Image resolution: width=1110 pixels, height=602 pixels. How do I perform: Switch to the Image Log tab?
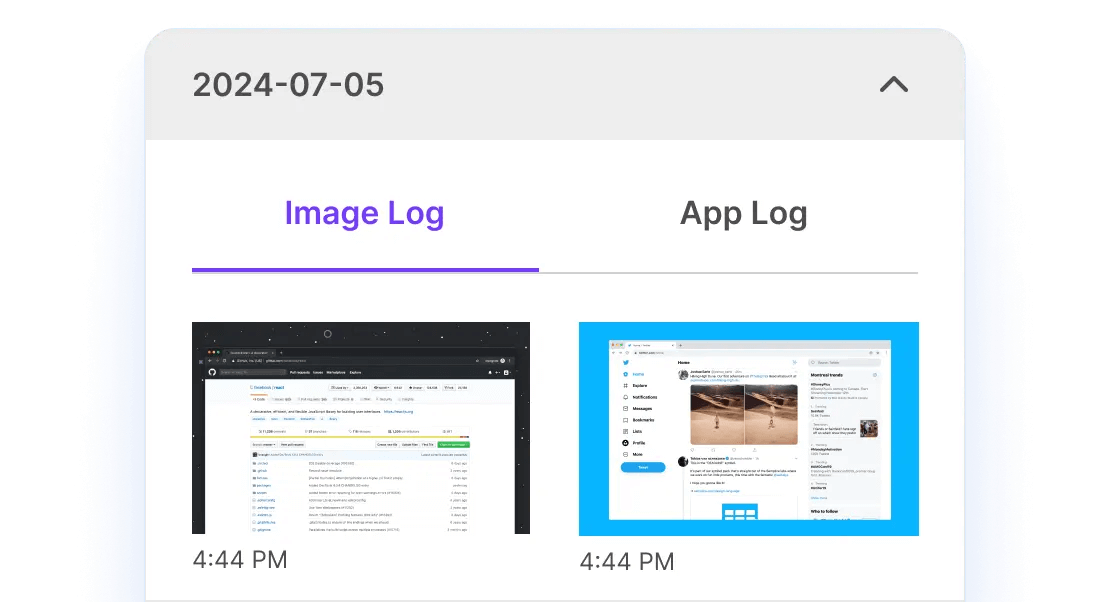click(x=365, y=213)
